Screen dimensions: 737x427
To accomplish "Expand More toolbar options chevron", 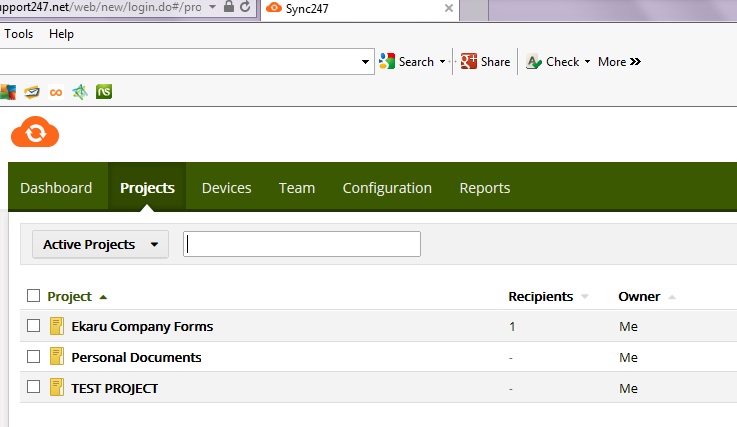I will 635,62.
